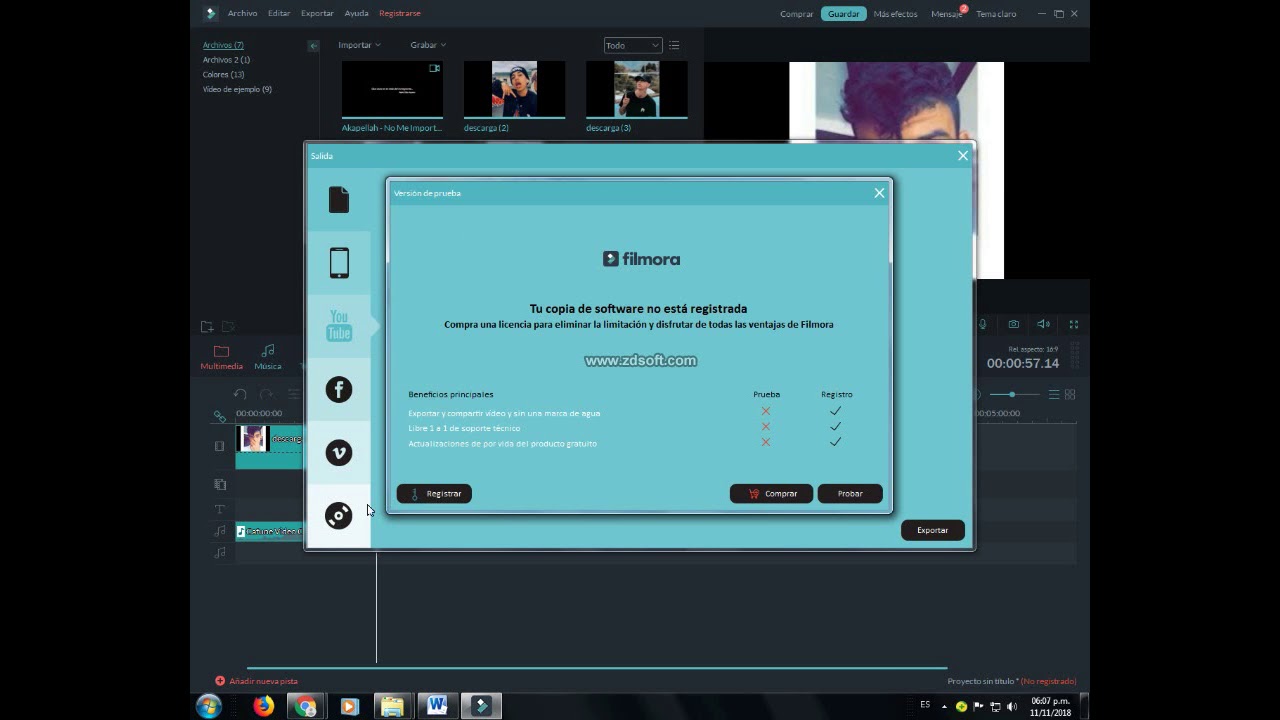Image resolution: width=1280 pixels, height=720 pixels.
Task: Click the add new folder icon
Action: [207, 327]
